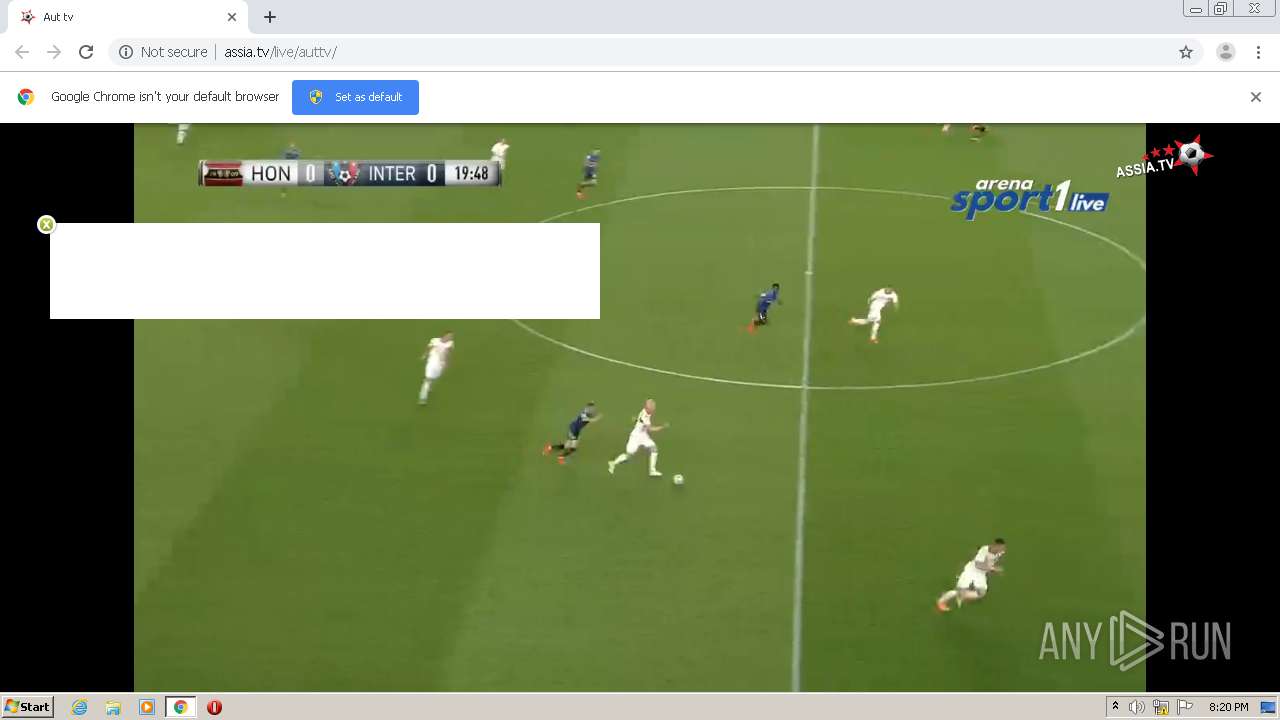Screen dimensions: 1280x720
Task: Dismiss the default browser infobar
Action: [x=1256, y=97]
